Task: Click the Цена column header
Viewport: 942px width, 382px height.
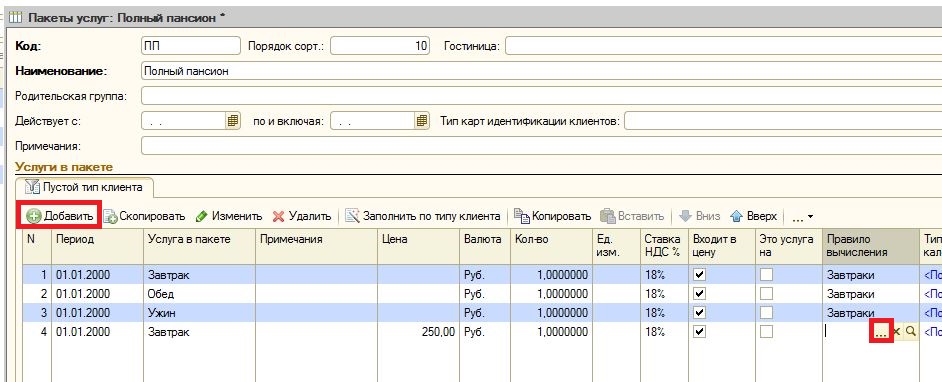Action: tap(418, 246)
